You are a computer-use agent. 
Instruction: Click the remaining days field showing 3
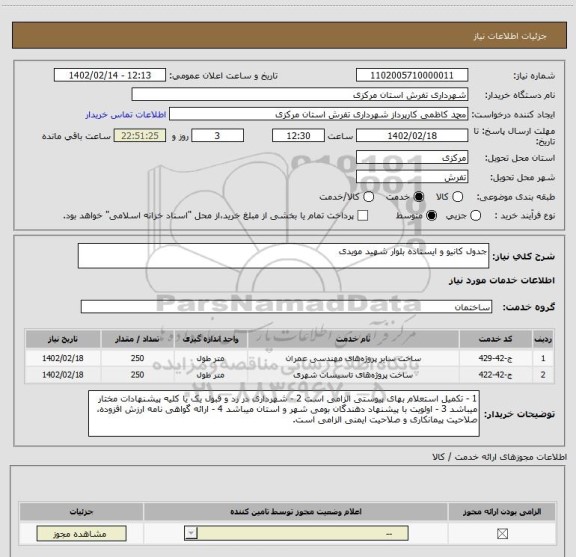click(x=217, y=136)
